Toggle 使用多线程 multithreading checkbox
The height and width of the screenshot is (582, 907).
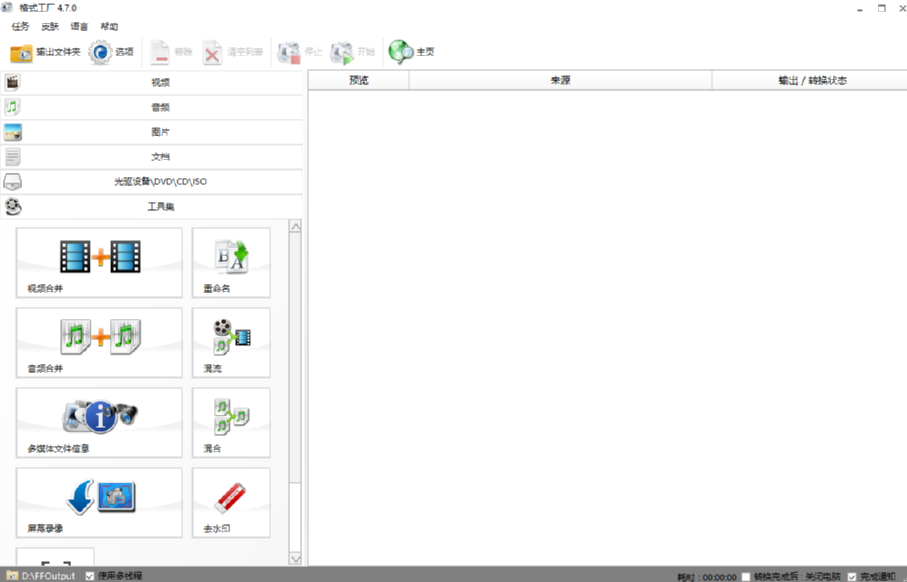tap(90, 576)
